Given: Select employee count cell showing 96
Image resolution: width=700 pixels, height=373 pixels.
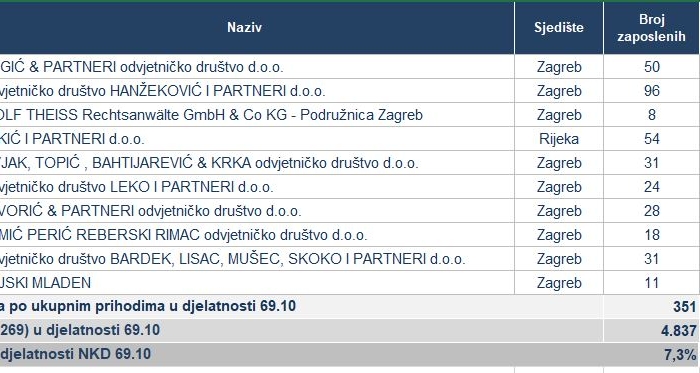Looking at the screenshot, I should pyautogui.click(x=651, y=91).
